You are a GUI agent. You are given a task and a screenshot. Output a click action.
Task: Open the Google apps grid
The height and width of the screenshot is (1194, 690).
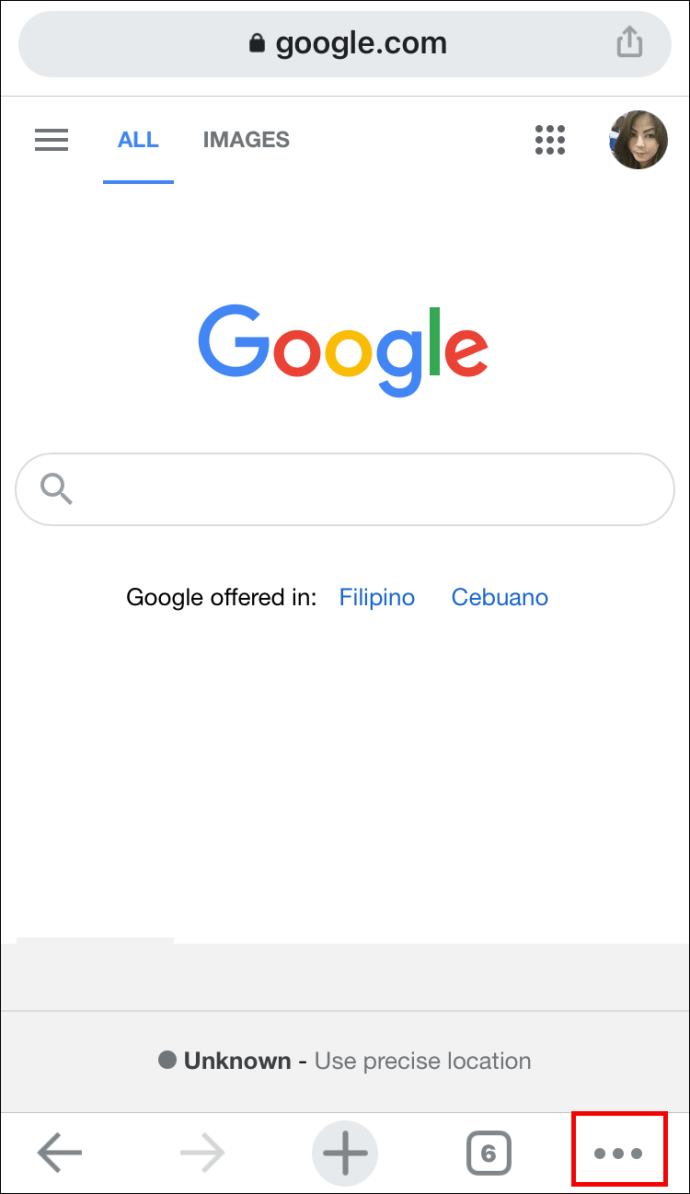coord(550,140)
